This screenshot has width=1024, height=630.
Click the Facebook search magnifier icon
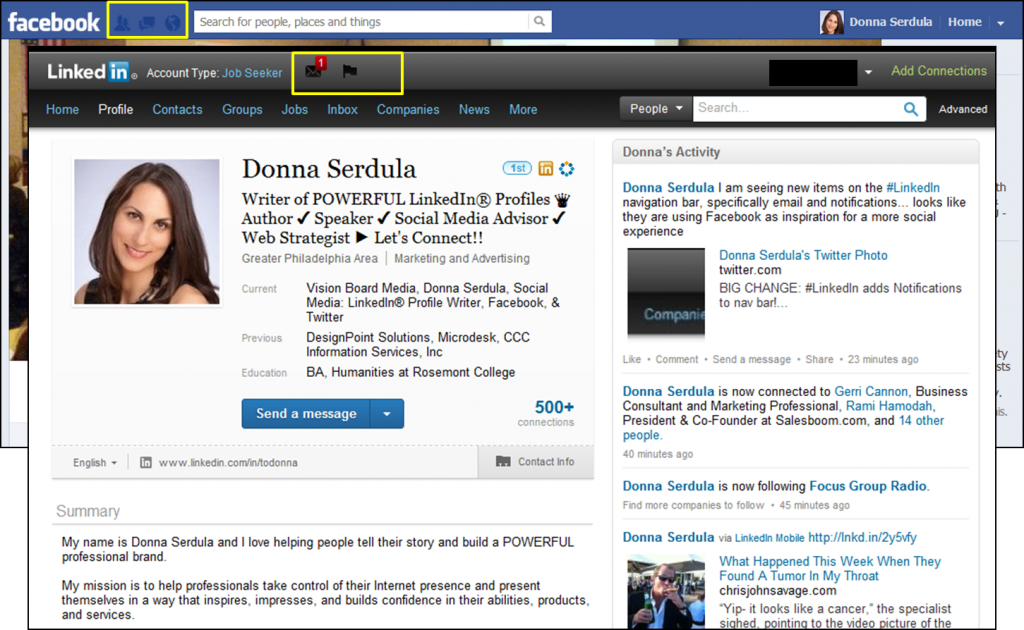coord(539,21)
